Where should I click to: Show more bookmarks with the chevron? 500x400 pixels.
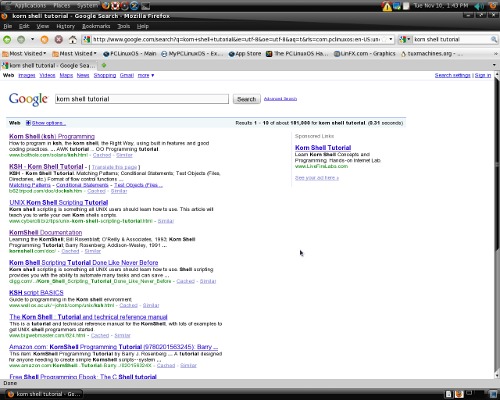point(496,53)
